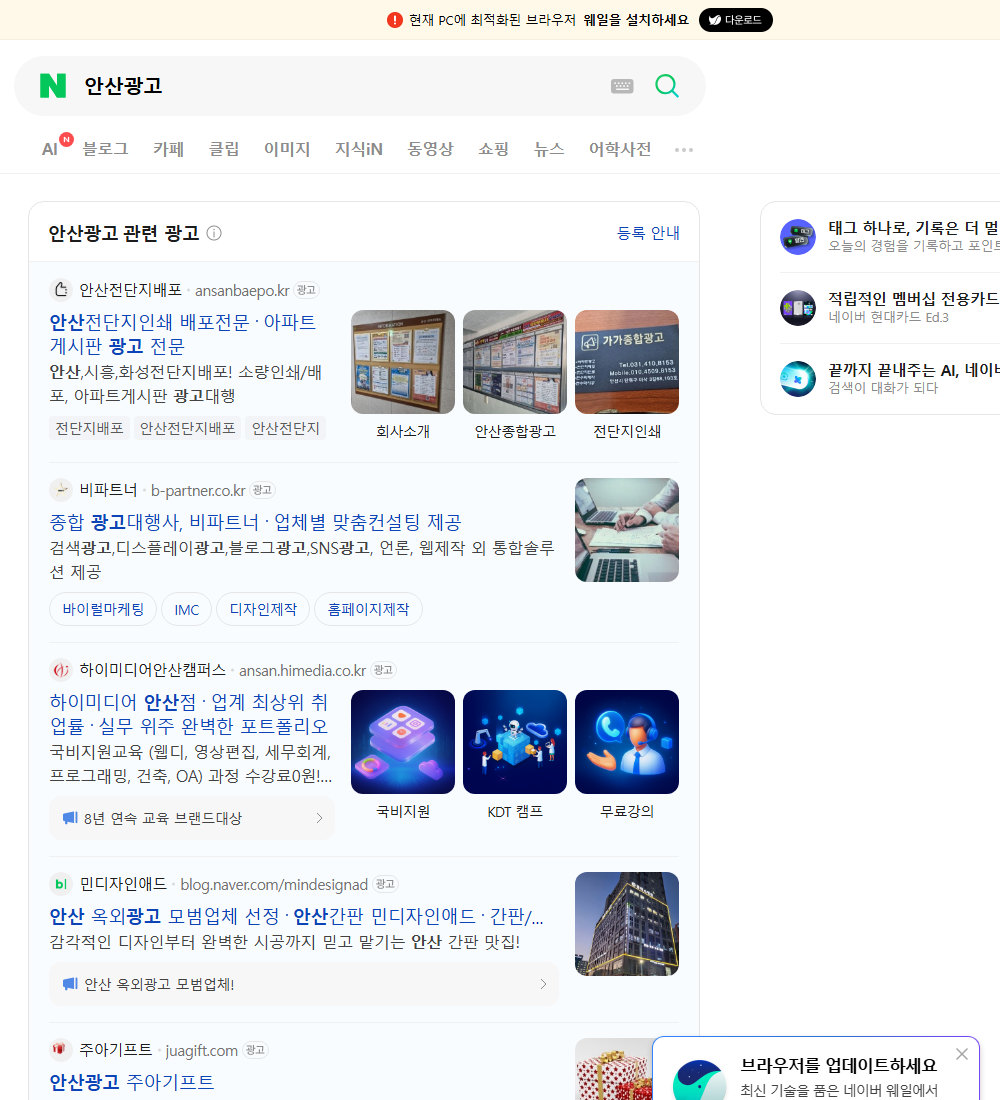Open the 주아기프트 gift box thumbnail
This screenshot has height=1100, width=1000.
pos(614,1069)
